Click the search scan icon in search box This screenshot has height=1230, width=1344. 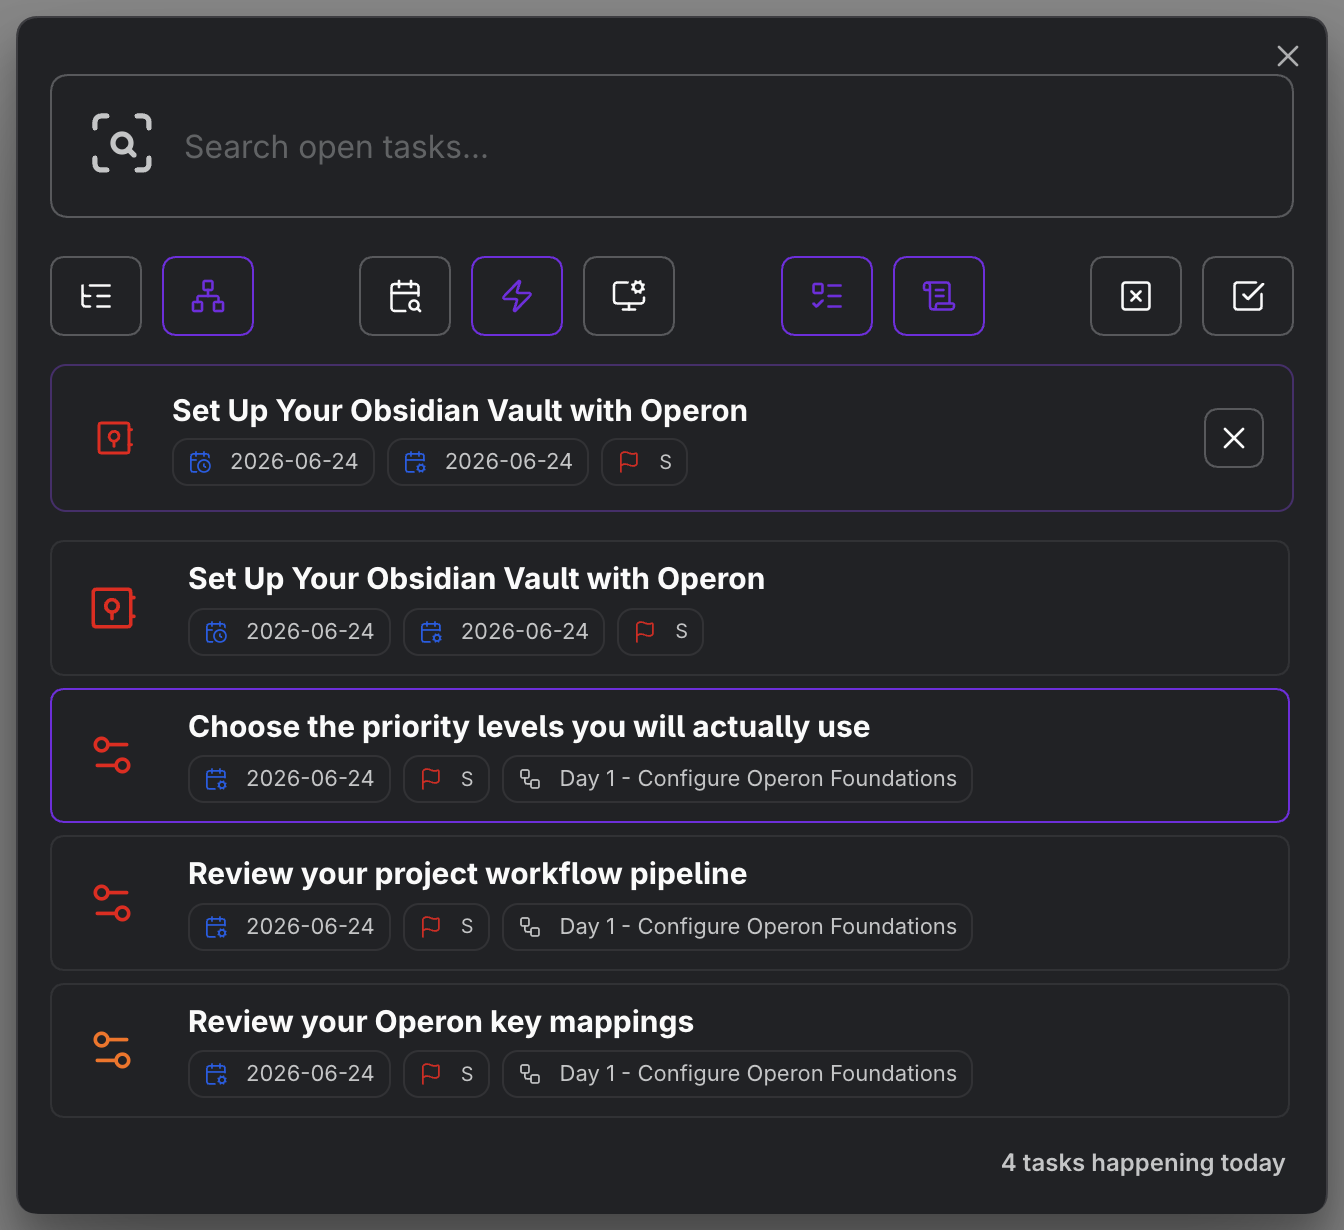[122, 143]
